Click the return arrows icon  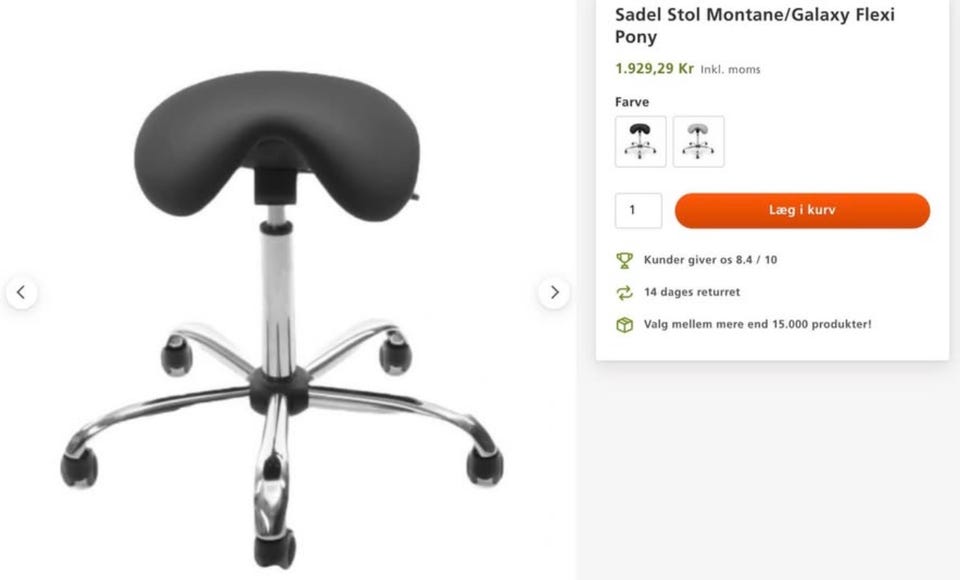tap(624, 293)
